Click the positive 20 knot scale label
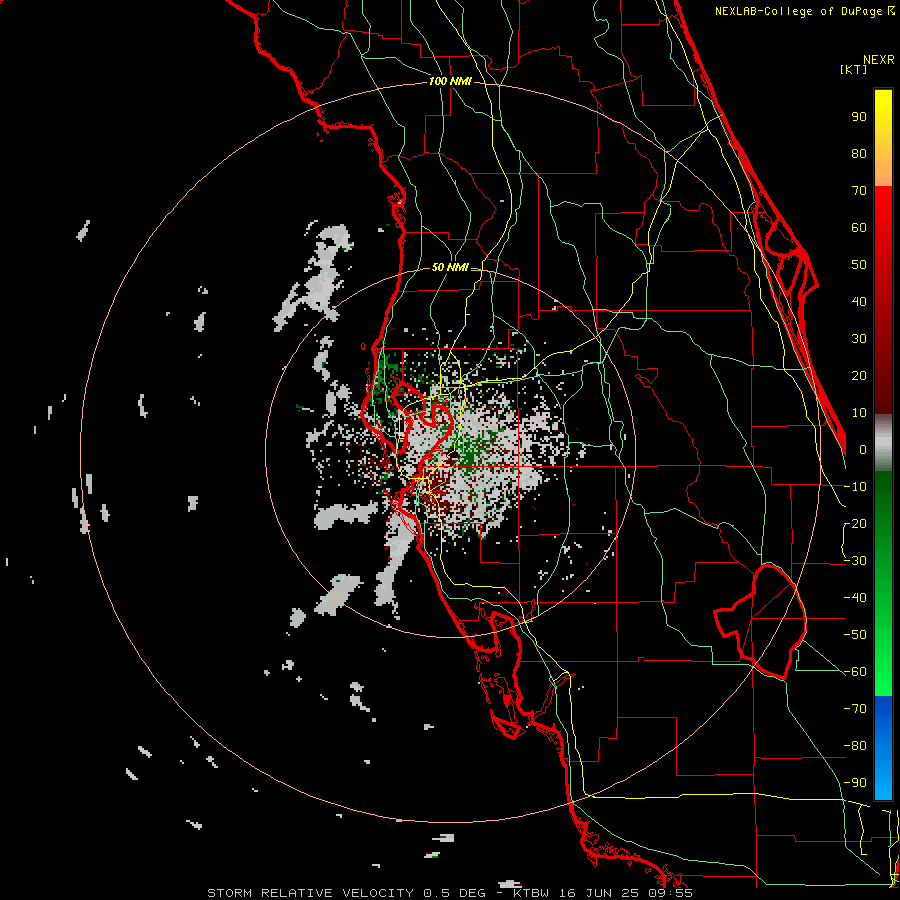 tap(859, 375)
